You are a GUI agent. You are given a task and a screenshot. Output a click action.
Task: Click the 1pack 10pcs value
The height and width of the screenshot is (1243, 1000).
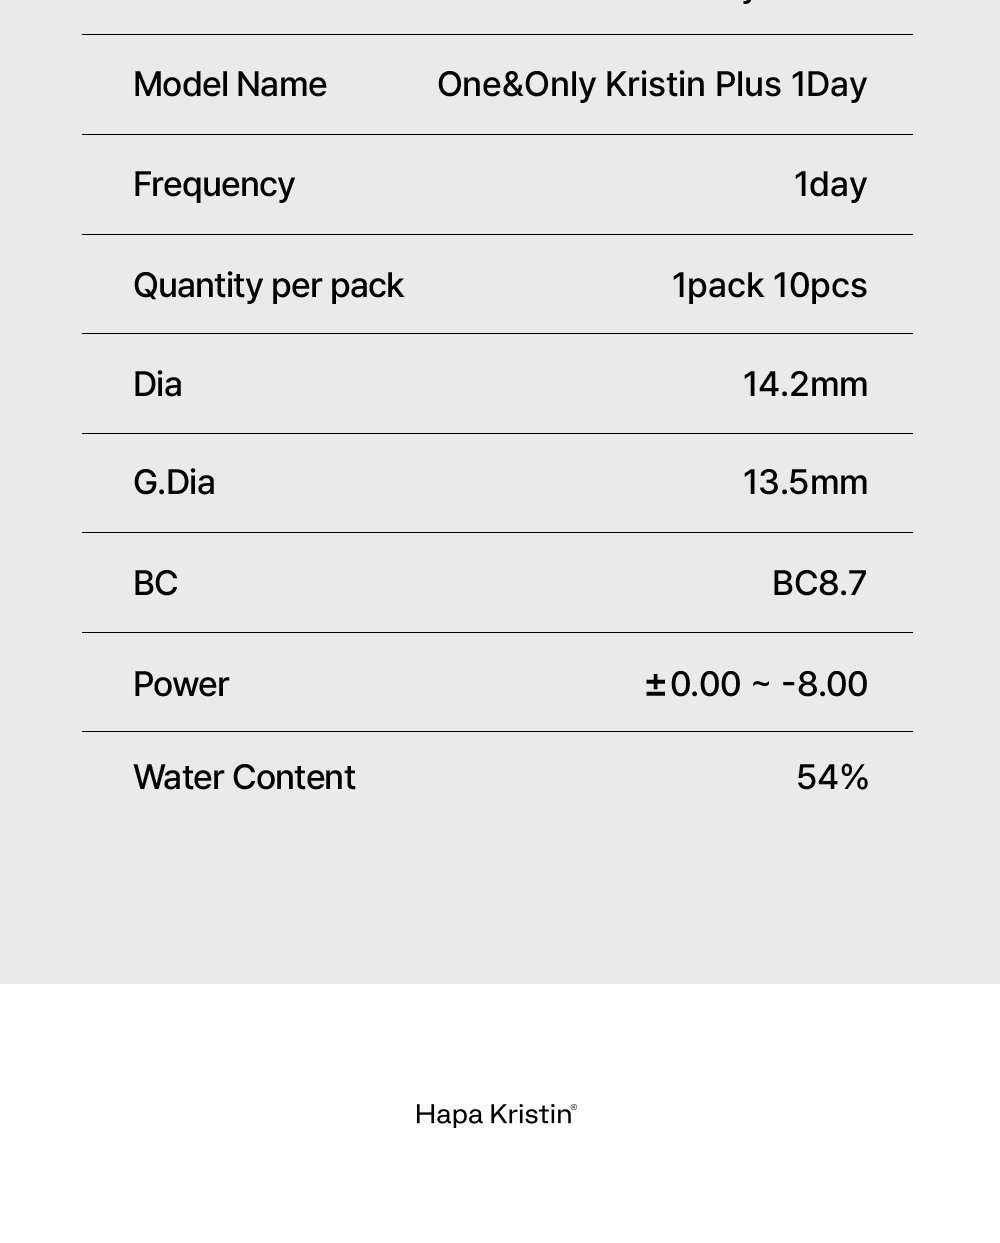coord(770,285)
